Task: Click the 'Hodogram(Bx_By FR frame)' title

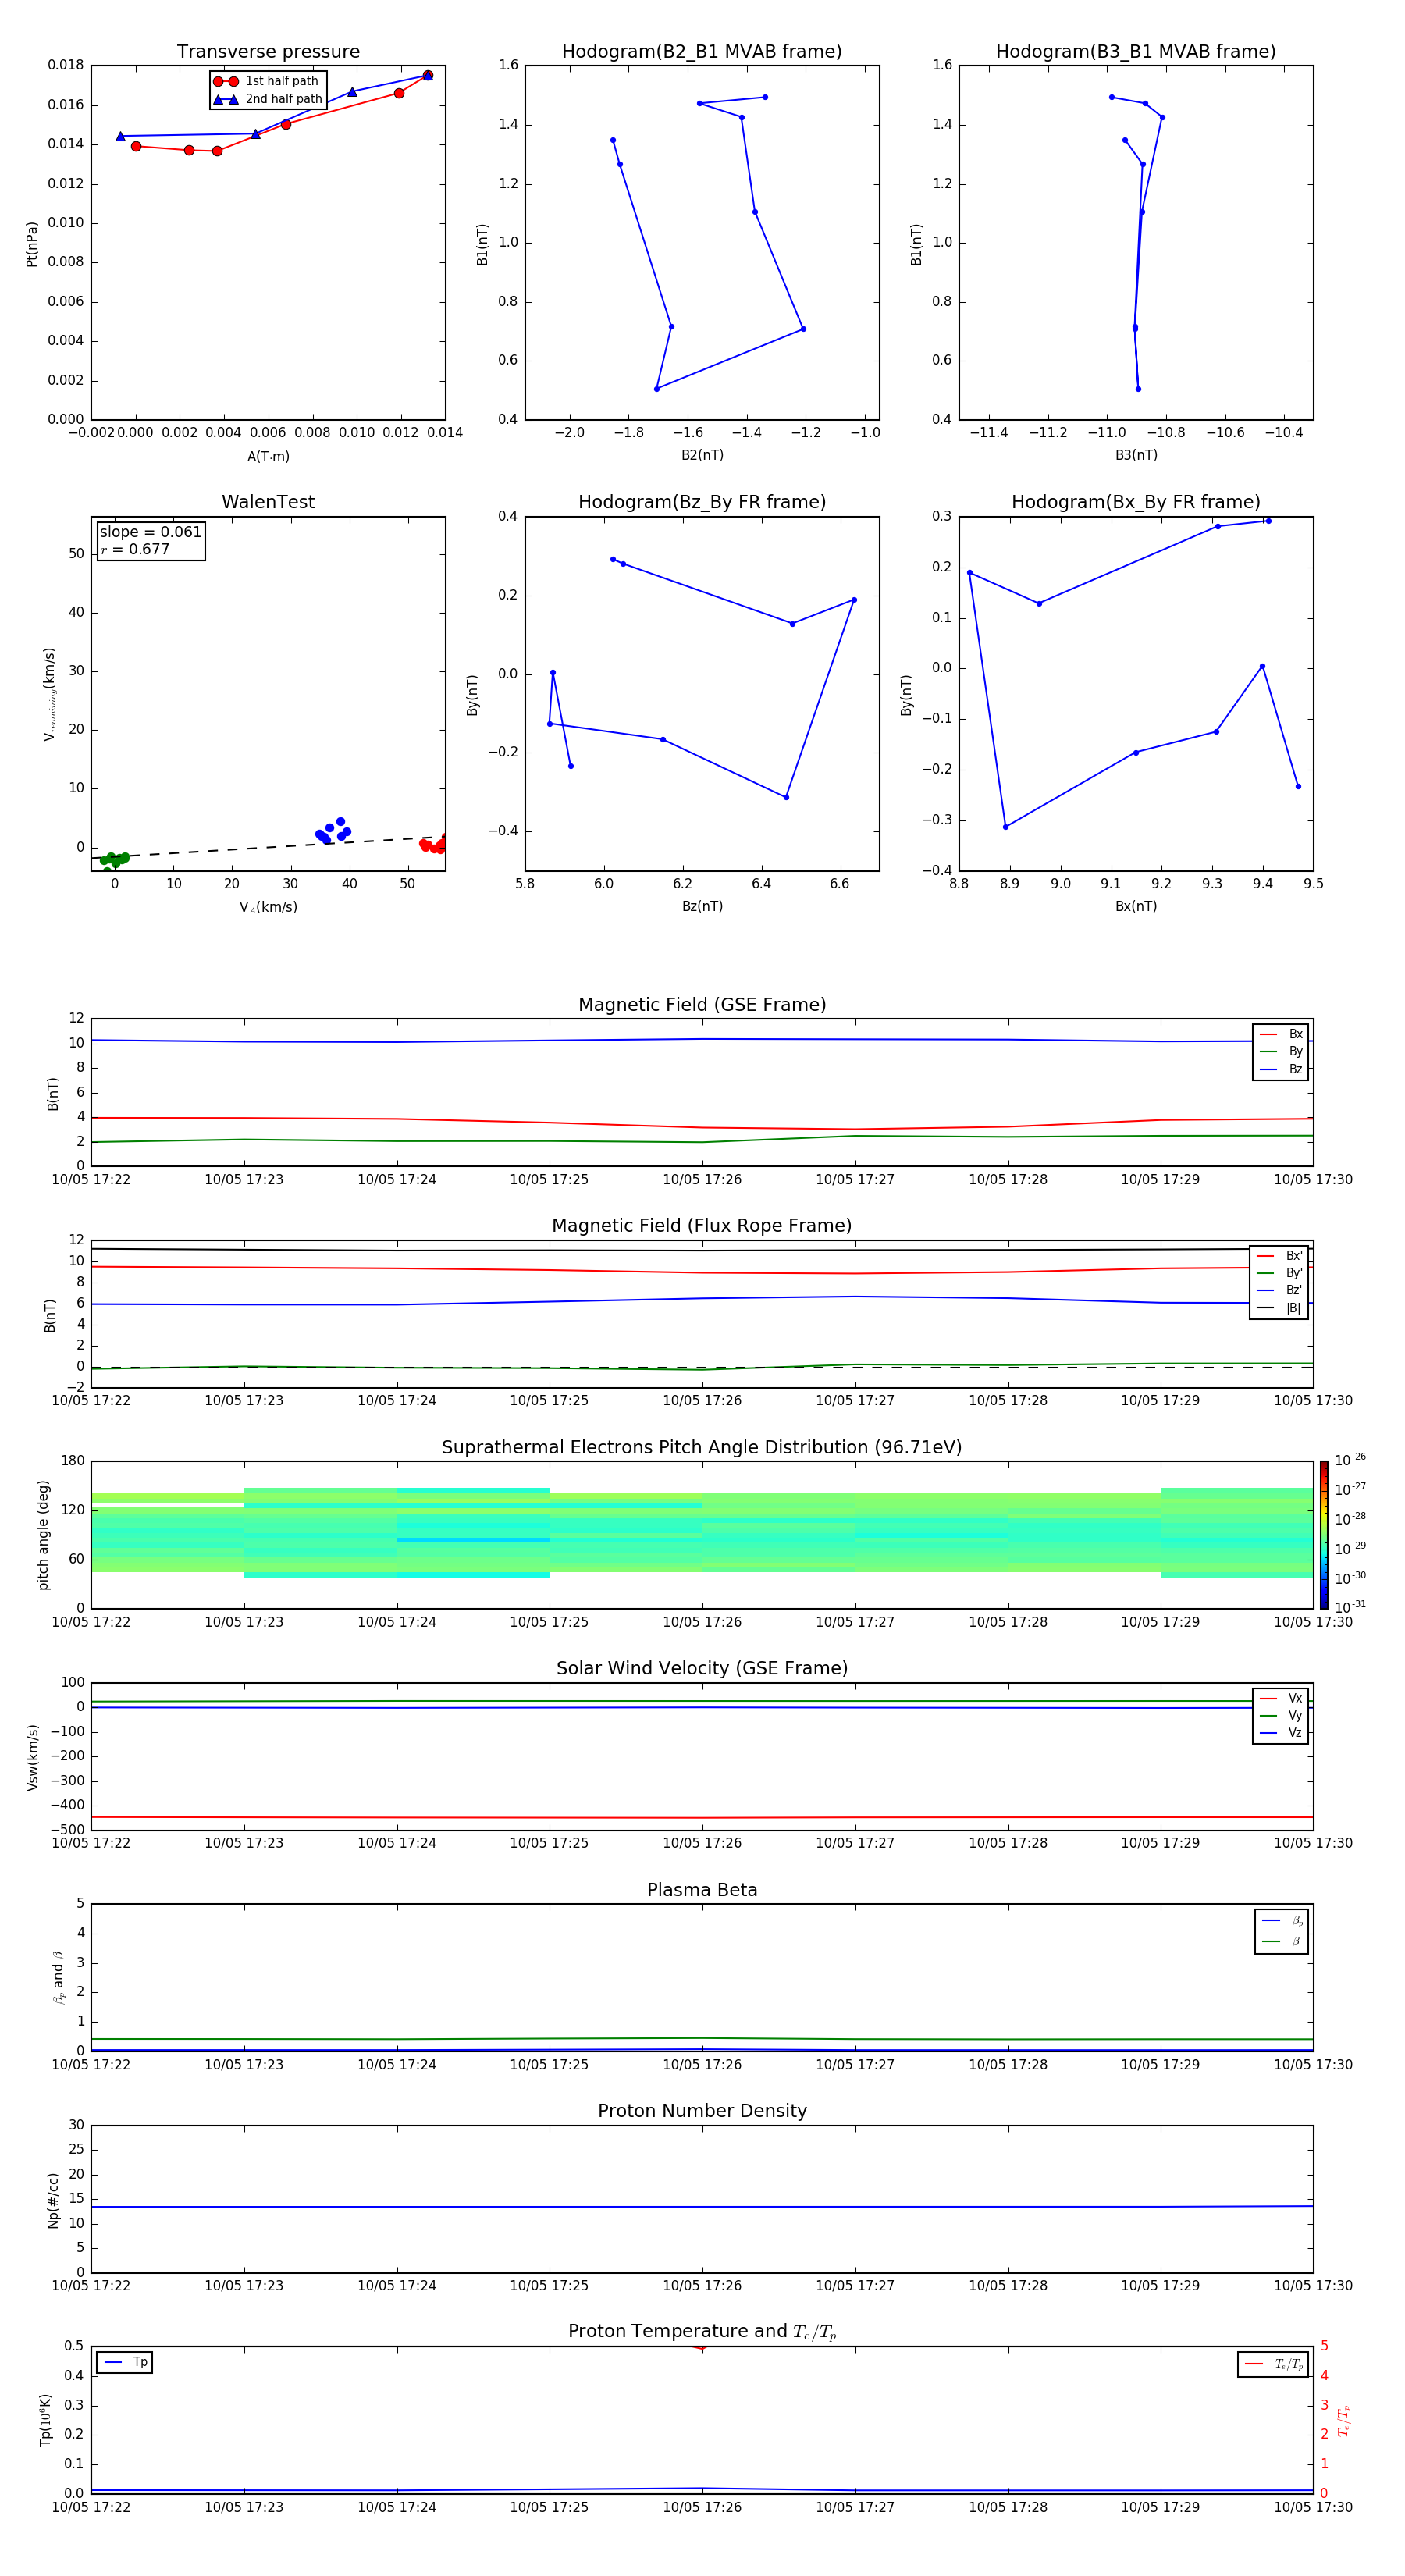Action: [x=1136, y=502]
